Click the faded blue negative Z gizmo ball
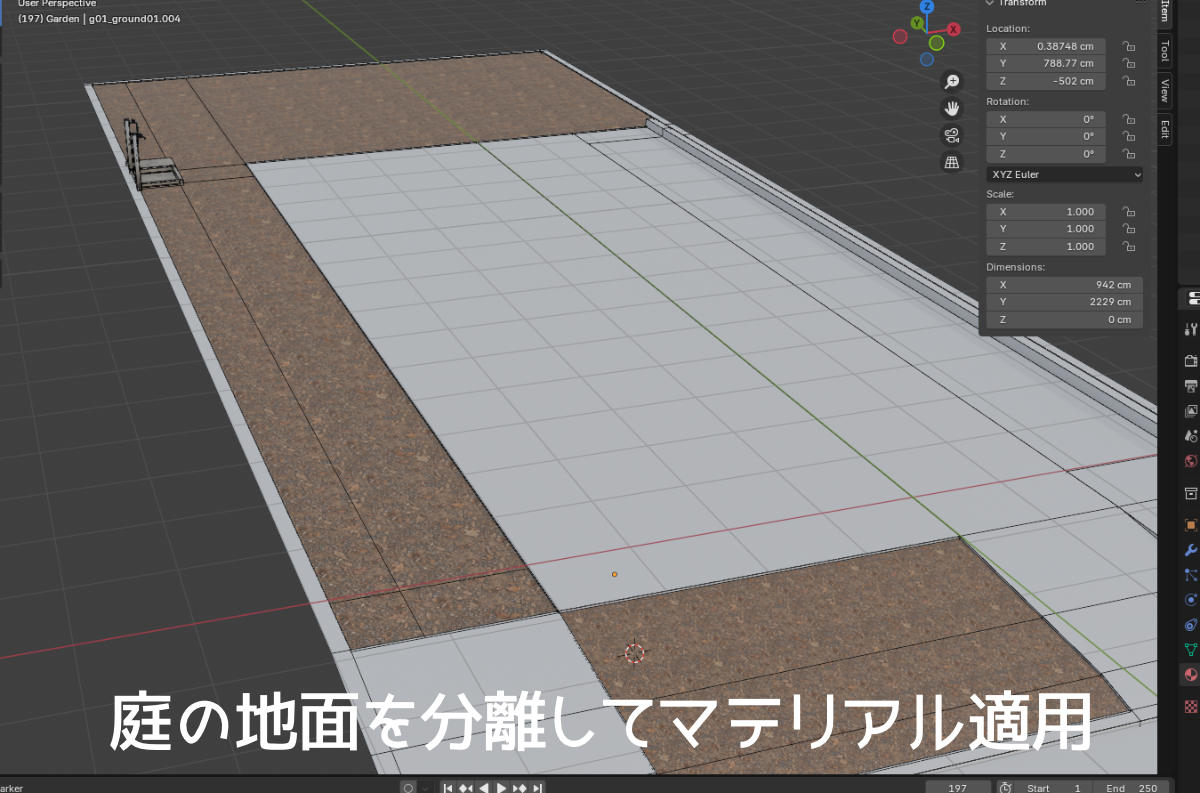 click(927, 58)
